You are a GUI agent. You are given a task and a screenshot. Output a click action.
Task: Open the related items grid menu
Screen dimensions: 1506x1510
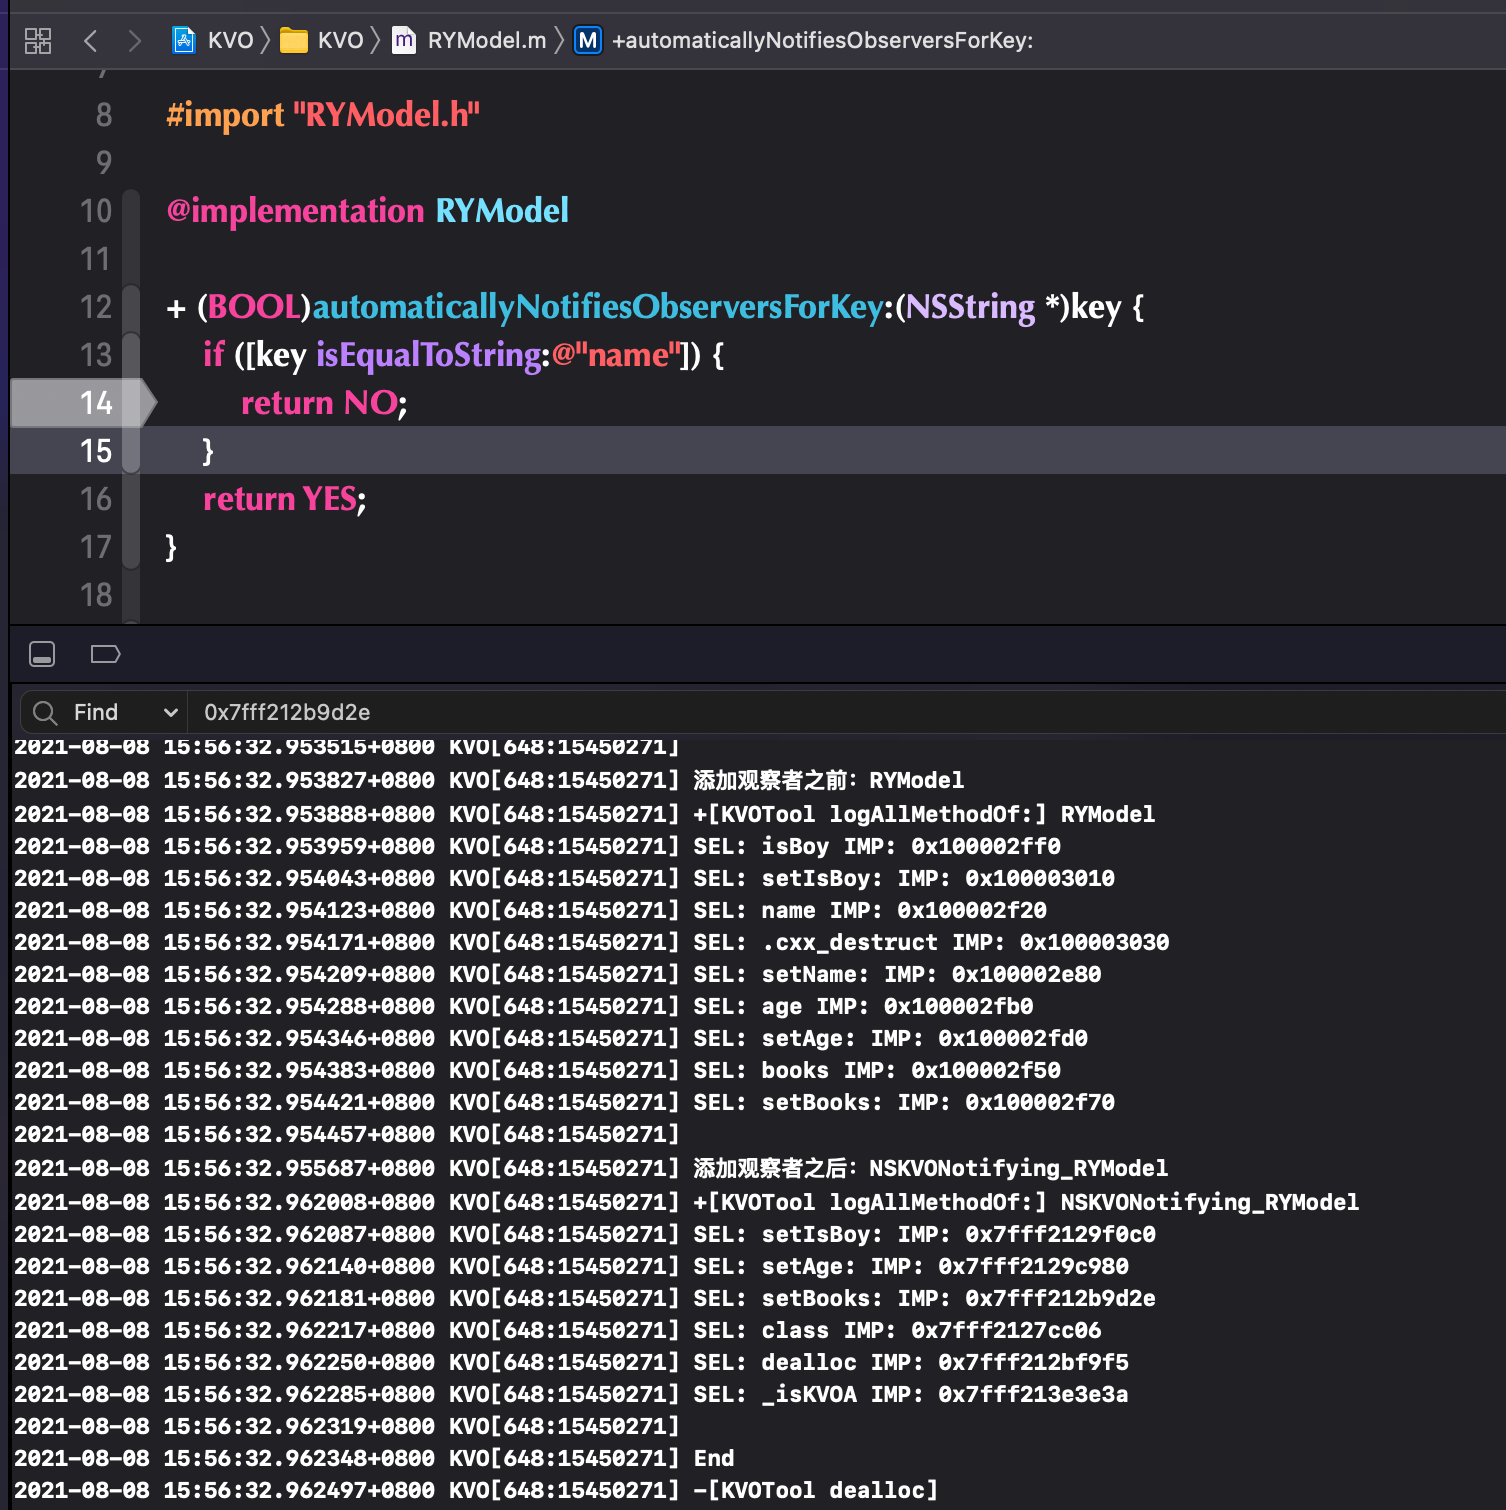click(38, 41)
